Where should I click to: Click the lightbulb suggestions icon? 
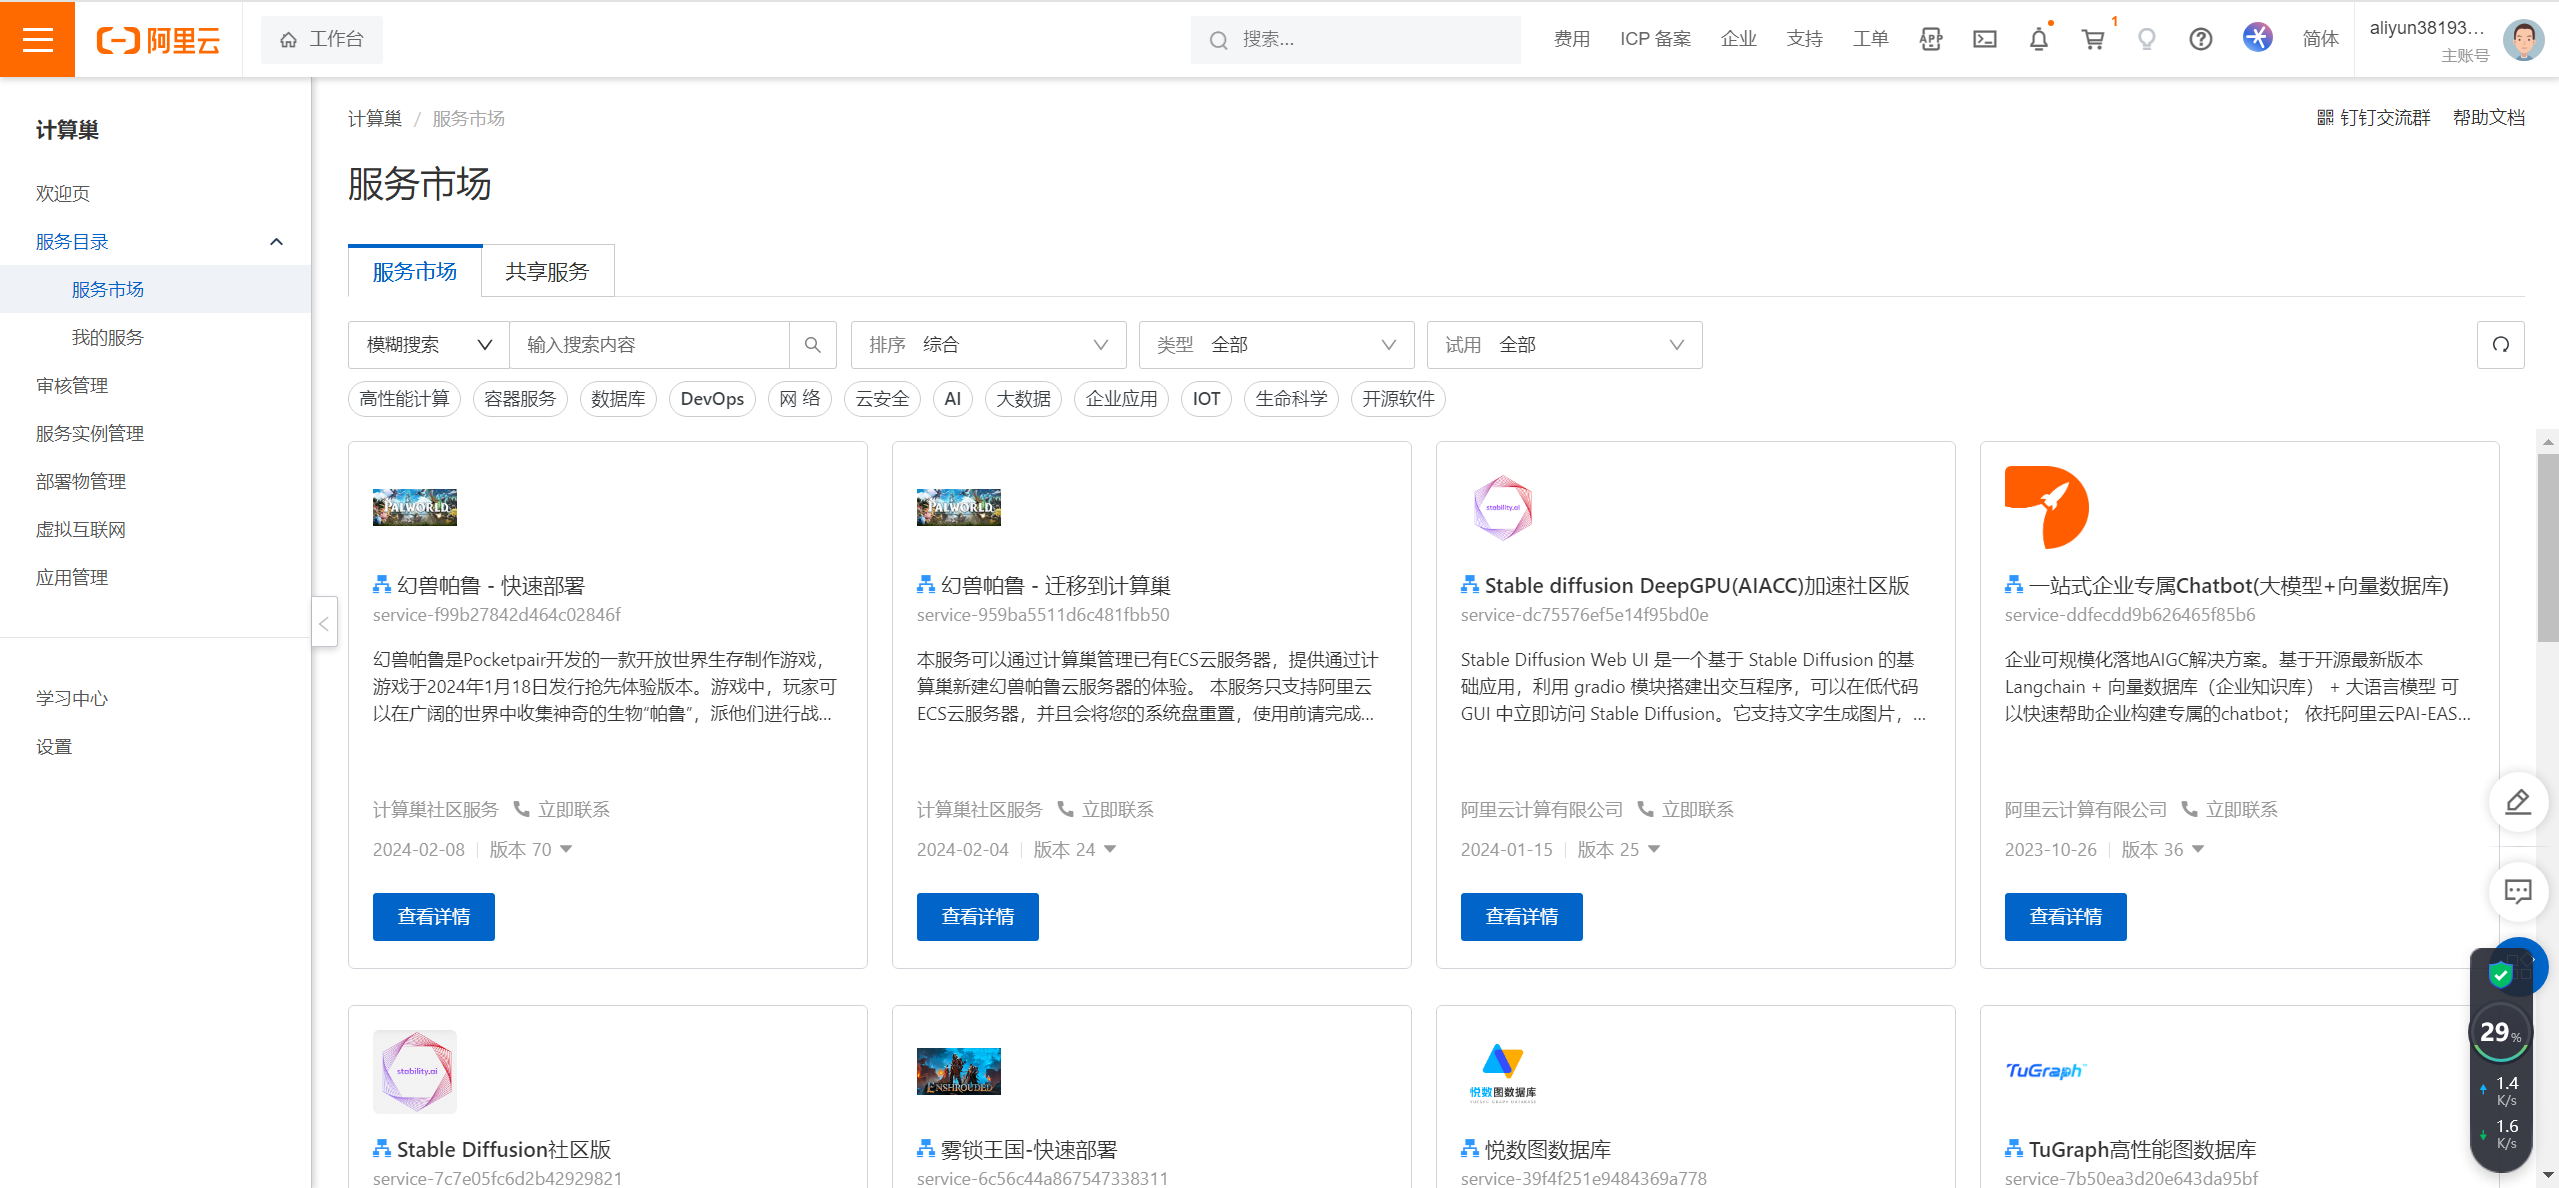pos(2147,39)
